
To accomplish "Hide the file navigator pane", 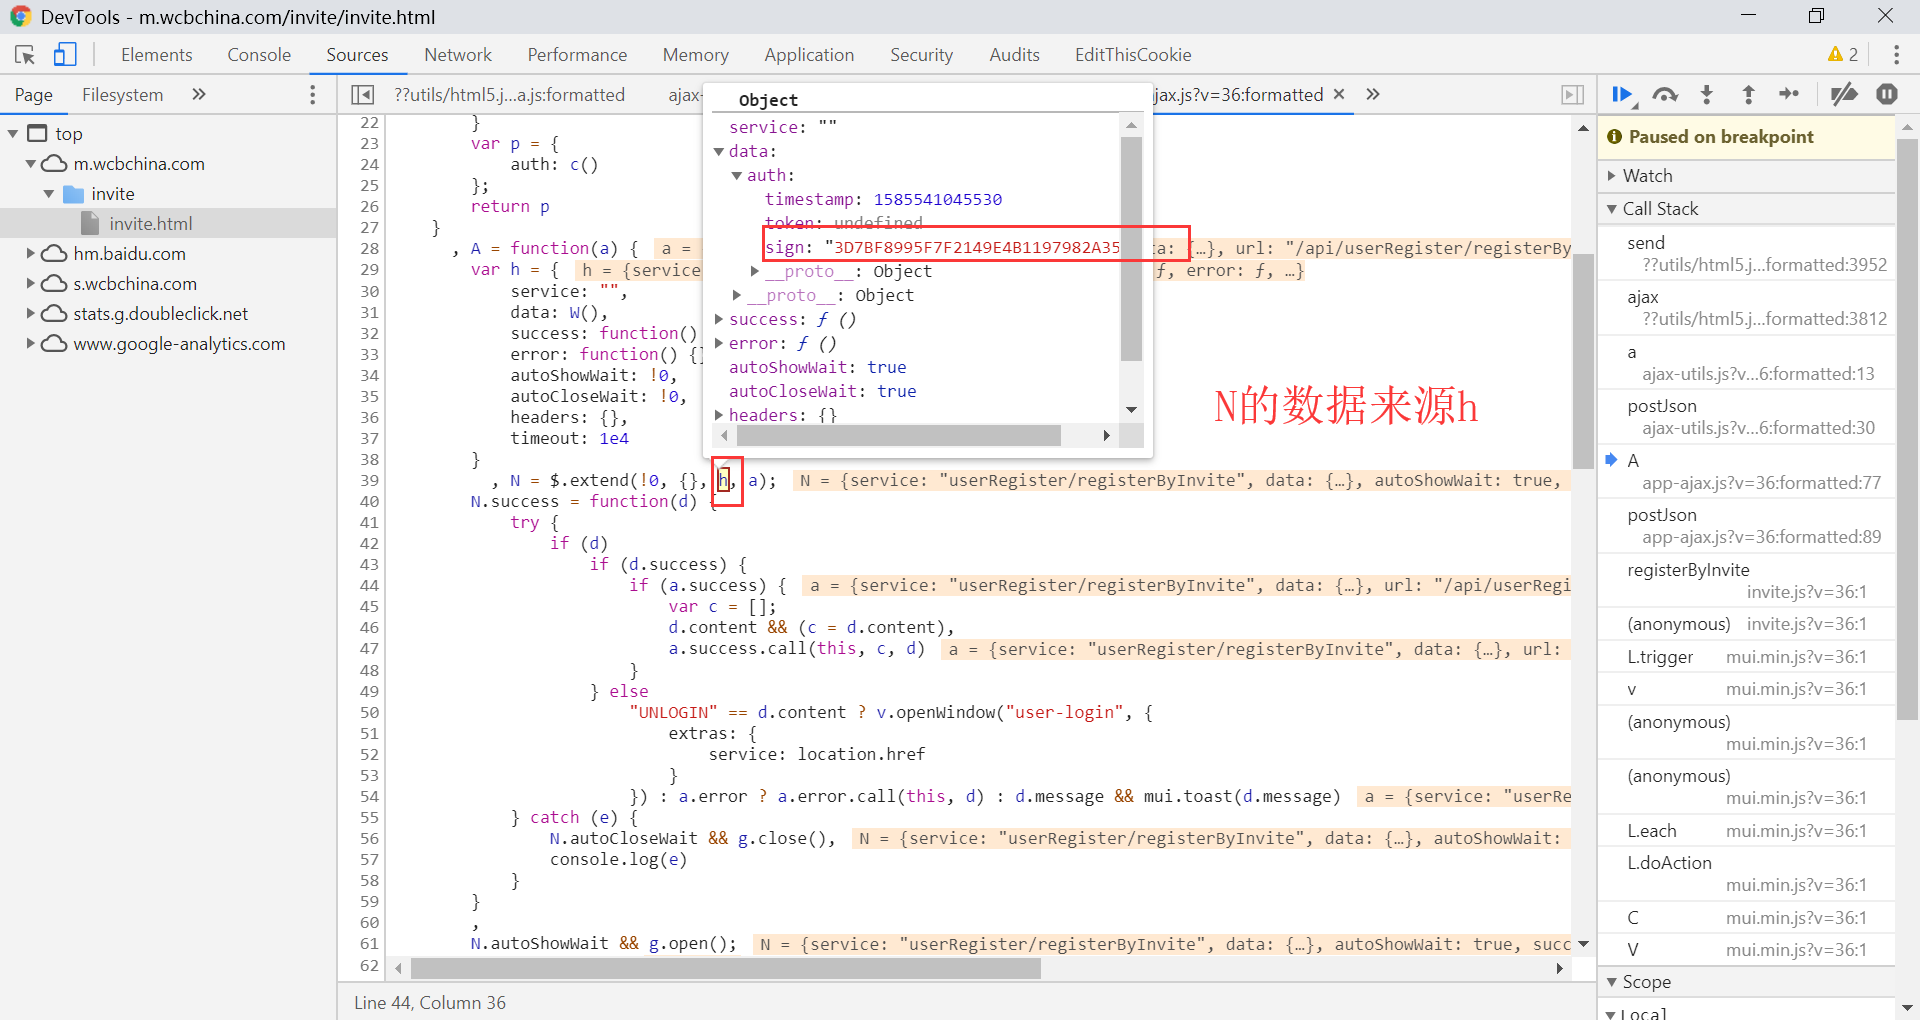I will pyautogui.click(x=362, y=94).
